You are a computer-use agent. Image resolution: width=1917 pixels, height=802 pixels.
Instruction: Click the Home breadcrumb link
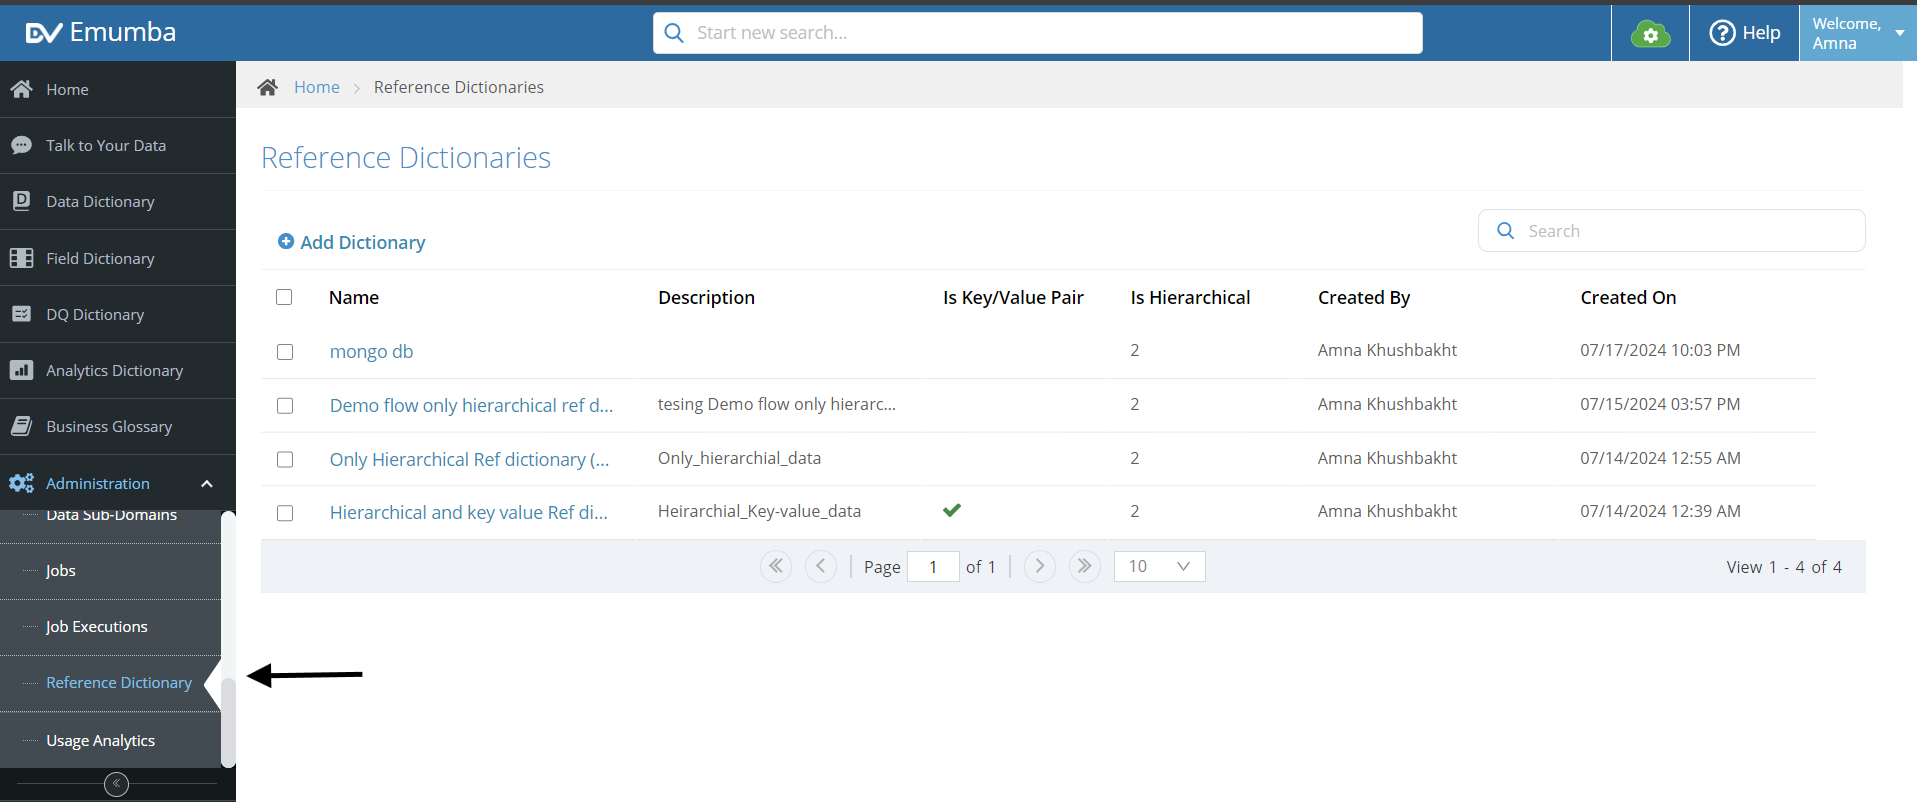(317, 87)
